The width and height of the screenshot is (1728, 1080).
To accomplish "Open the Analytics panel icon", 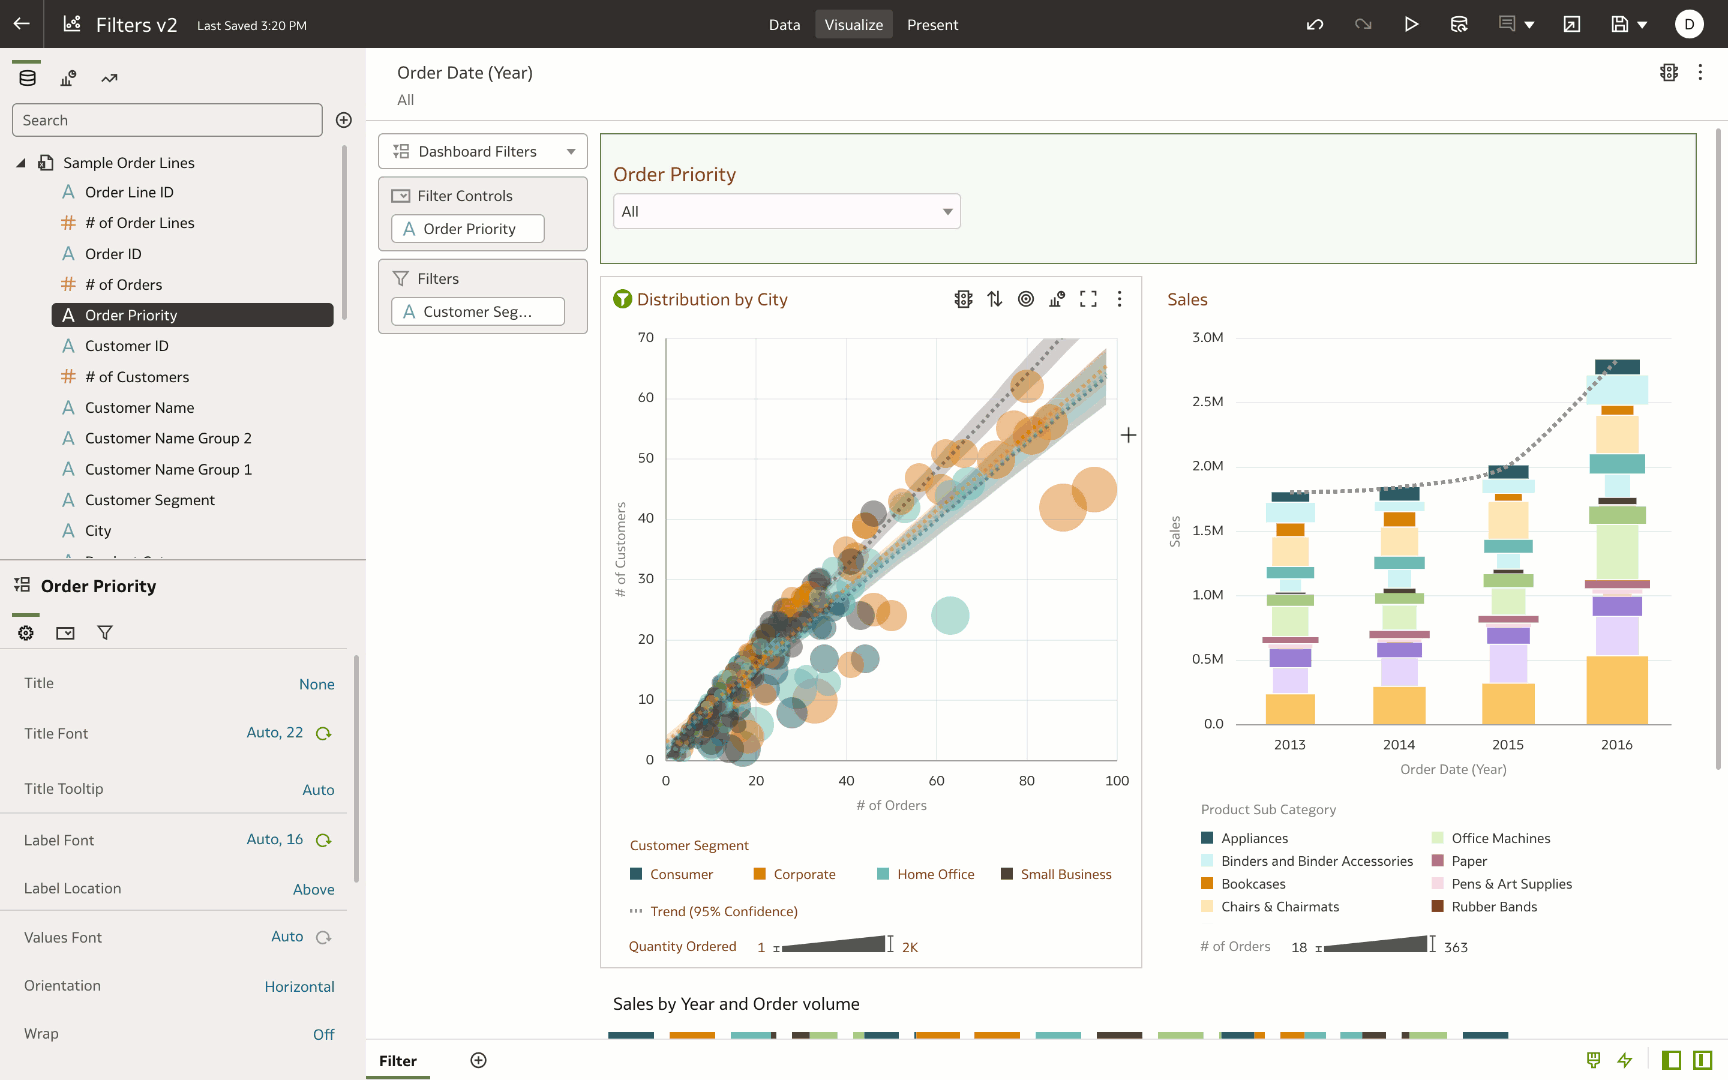I will (x=109, y=78).
